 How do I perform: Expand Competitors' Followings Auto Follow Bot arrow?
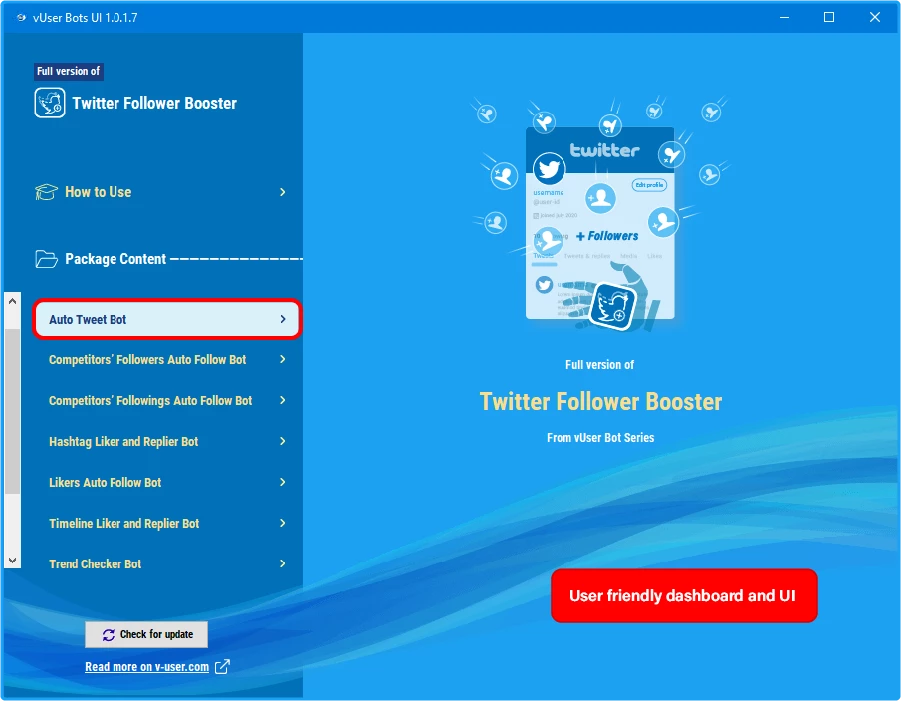point(282,400)
